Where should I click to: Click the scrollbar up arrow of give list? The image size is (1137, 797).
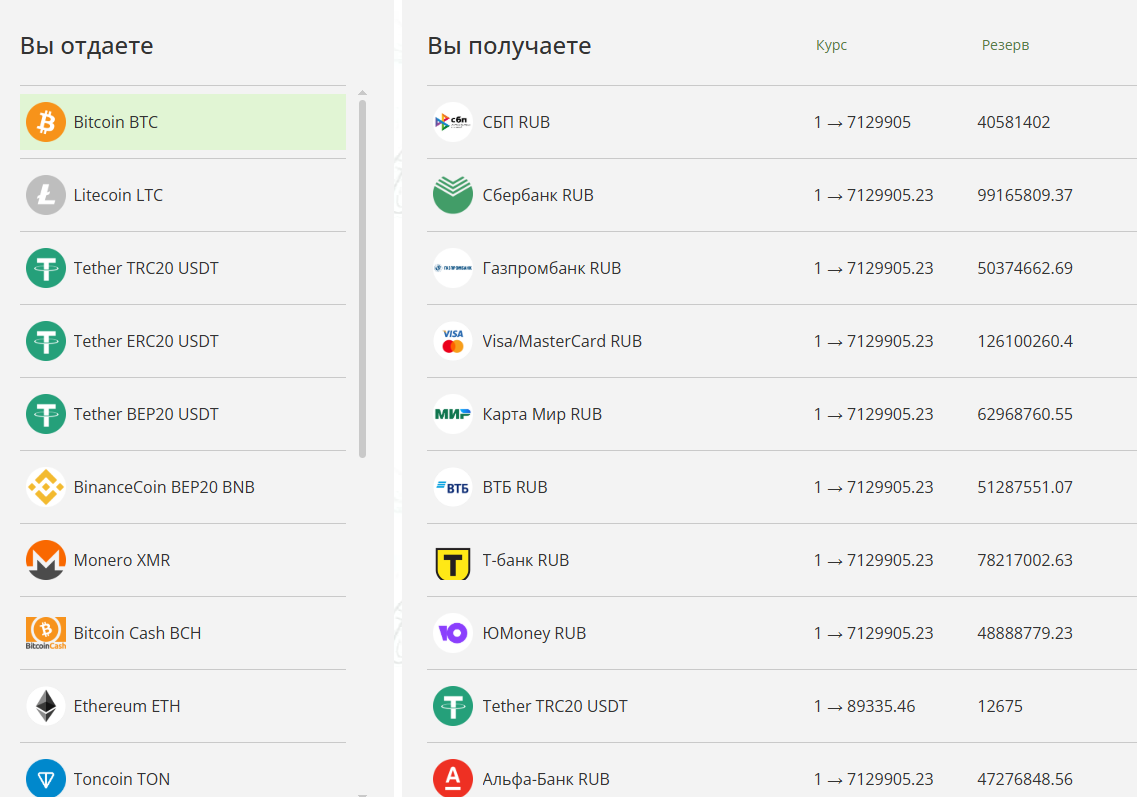tap(363, 93)
